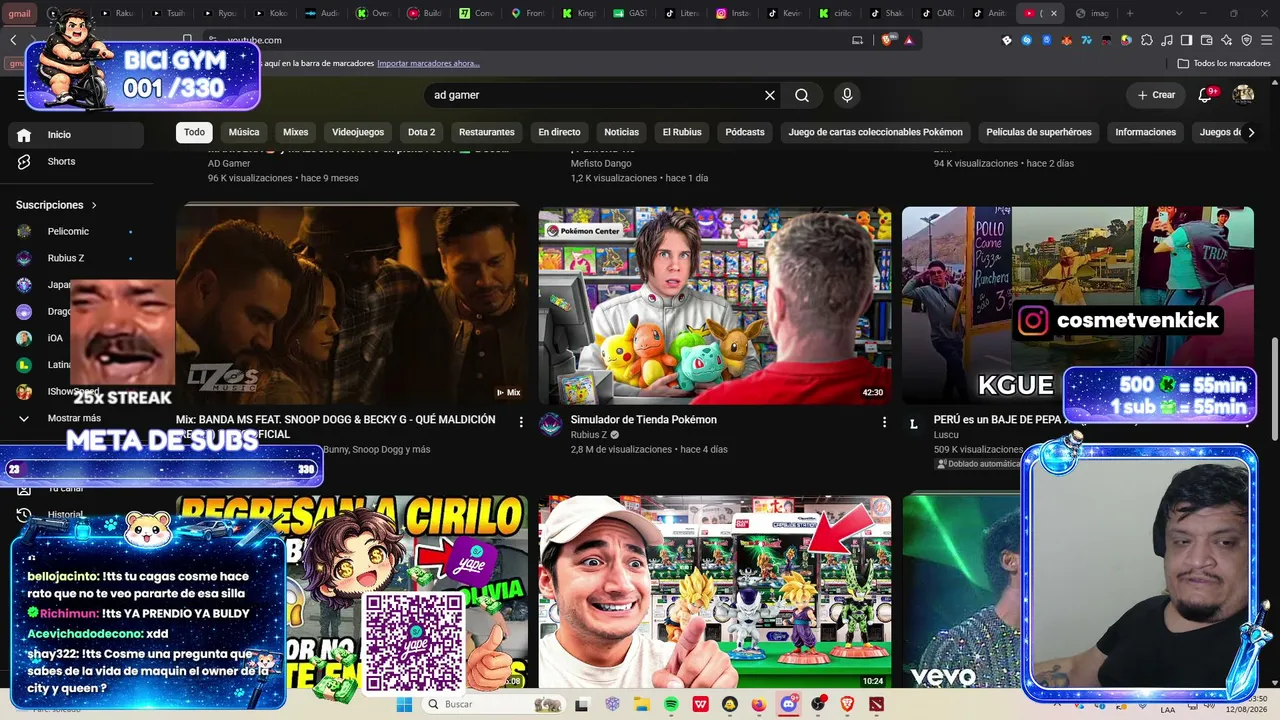Click the Windows taskbar Buscar search box
Image resolution: width=1280 pixels, height=720 pixels.
(492, 704)
